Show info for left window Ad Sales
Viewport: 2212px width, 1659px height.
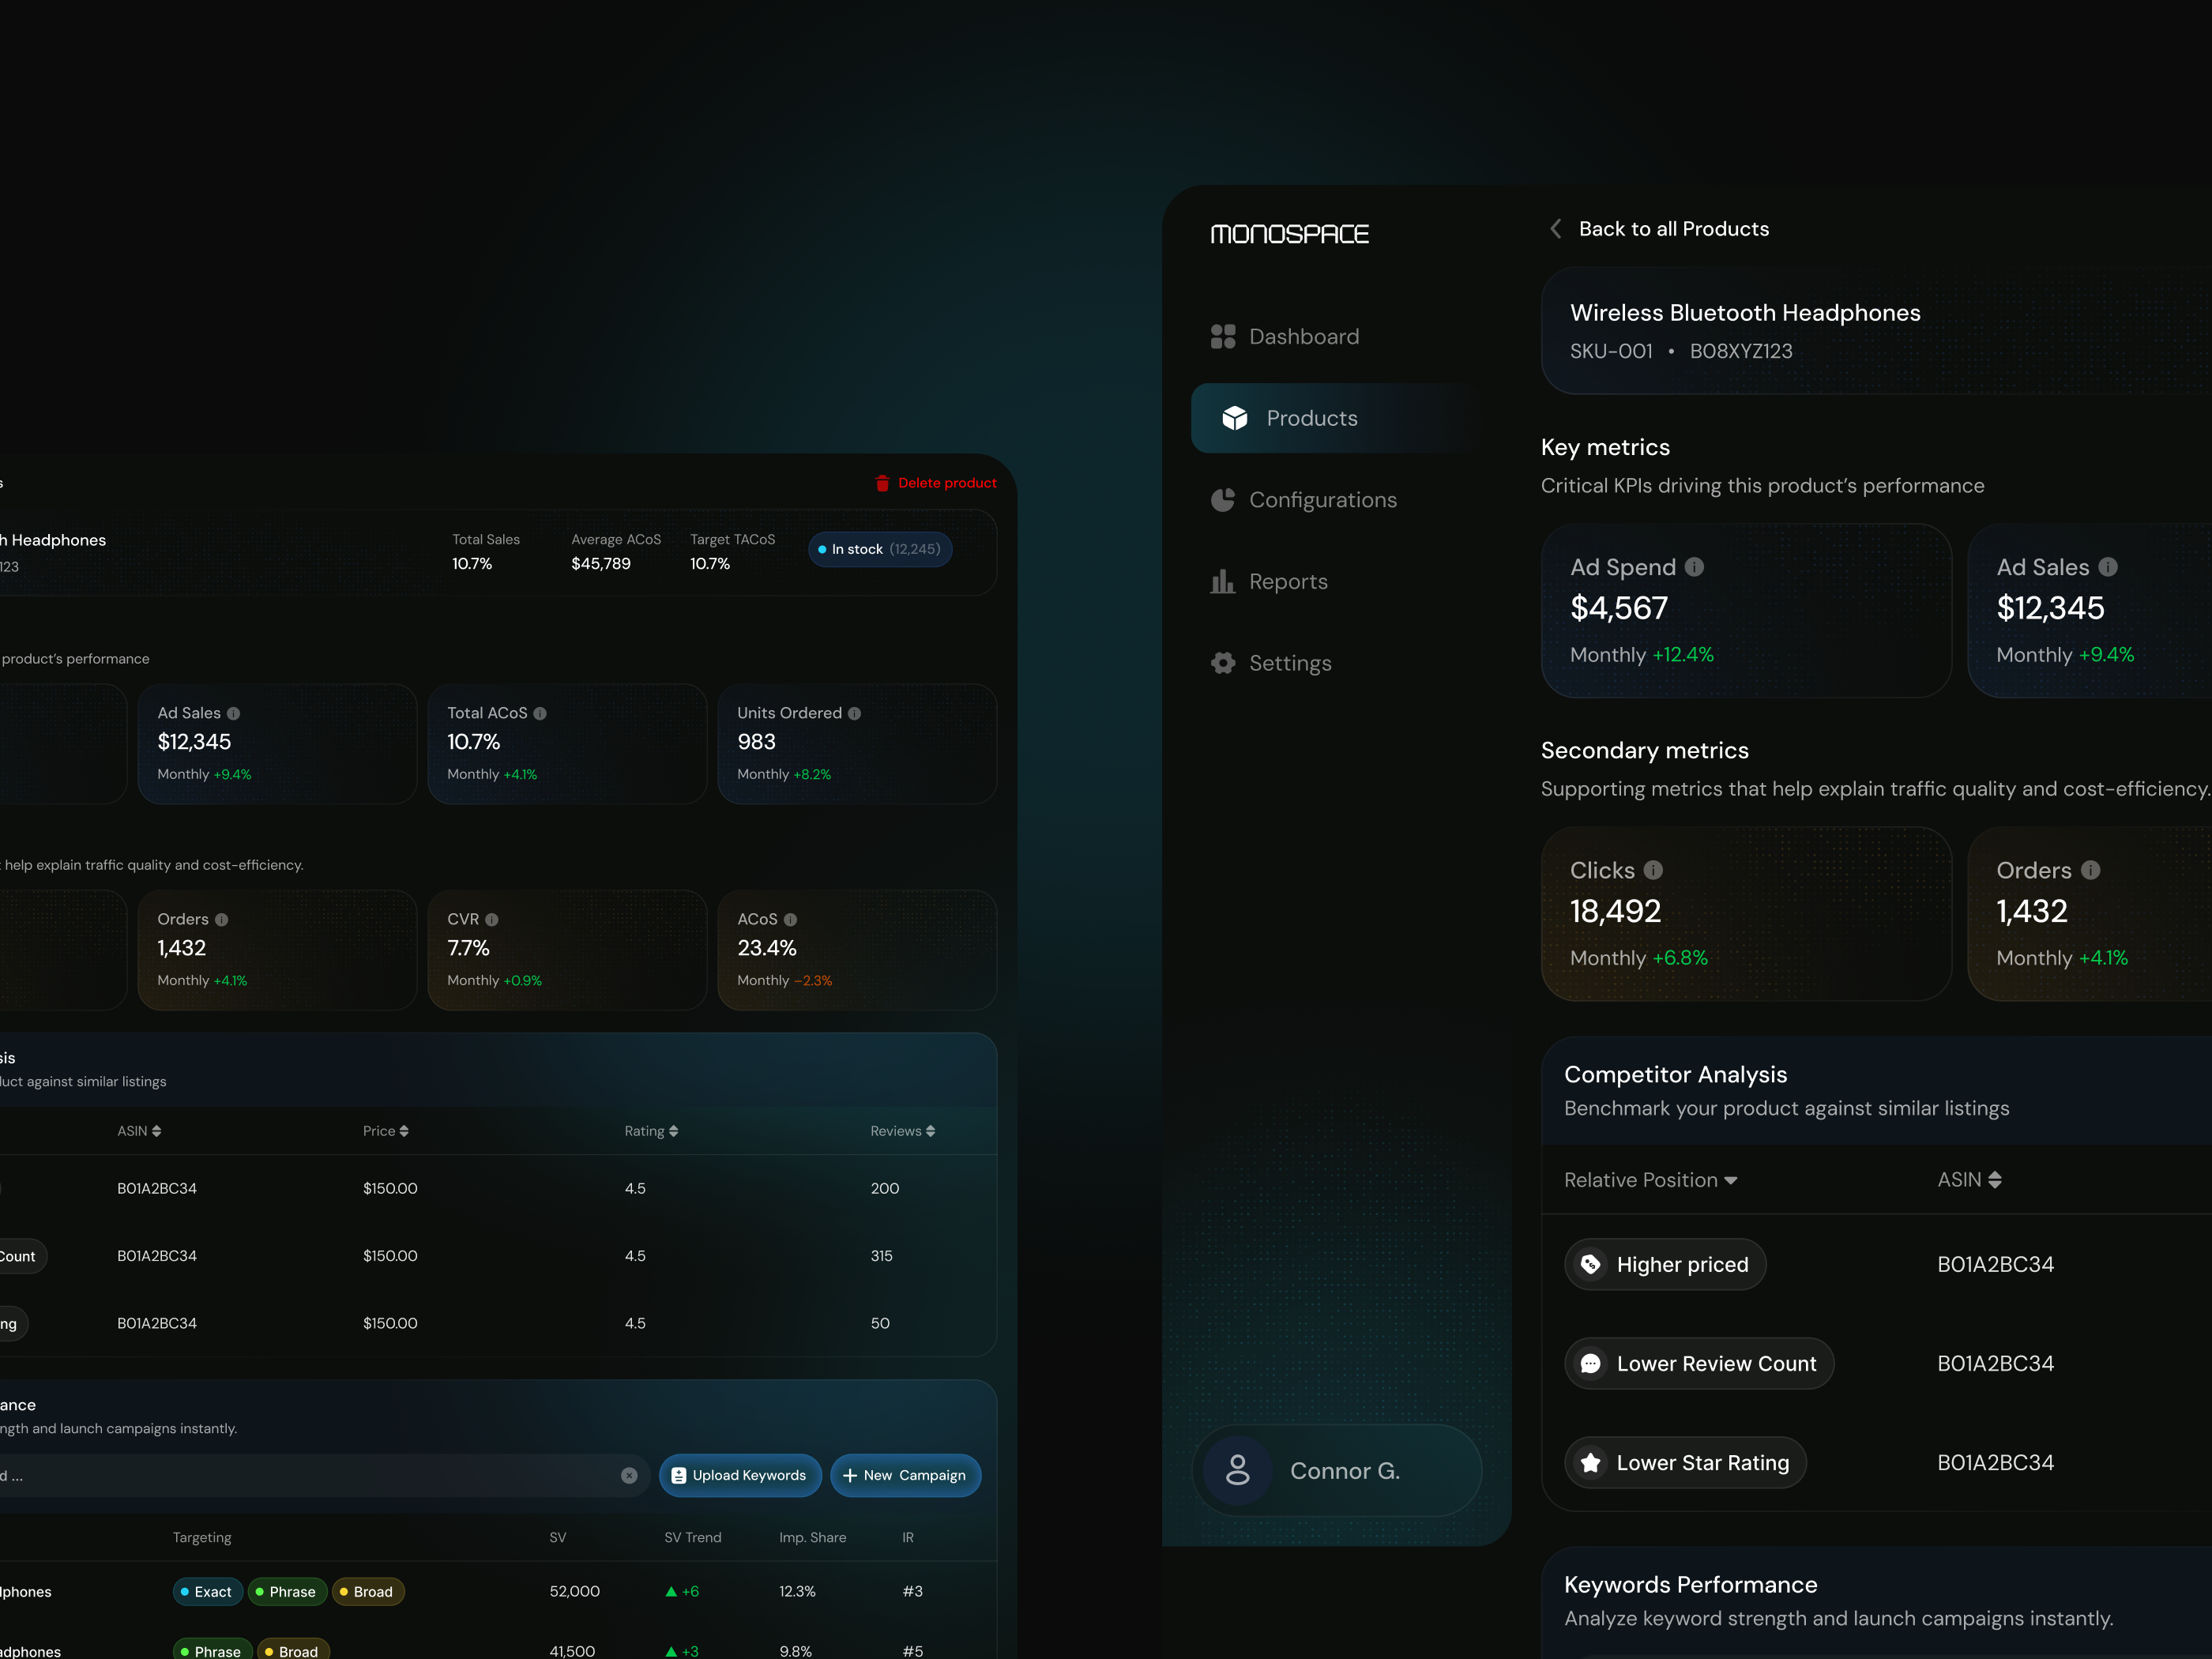click(233, 713)
